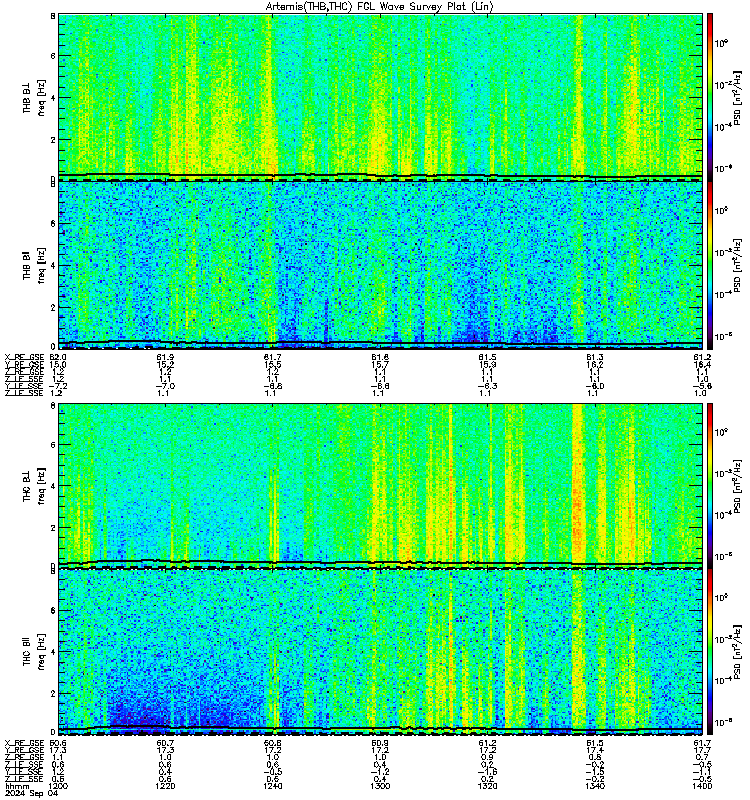This screenshot has width=750, height=800.
Task: Click the THB position value 62.0
Action: (x=58, y=357)
